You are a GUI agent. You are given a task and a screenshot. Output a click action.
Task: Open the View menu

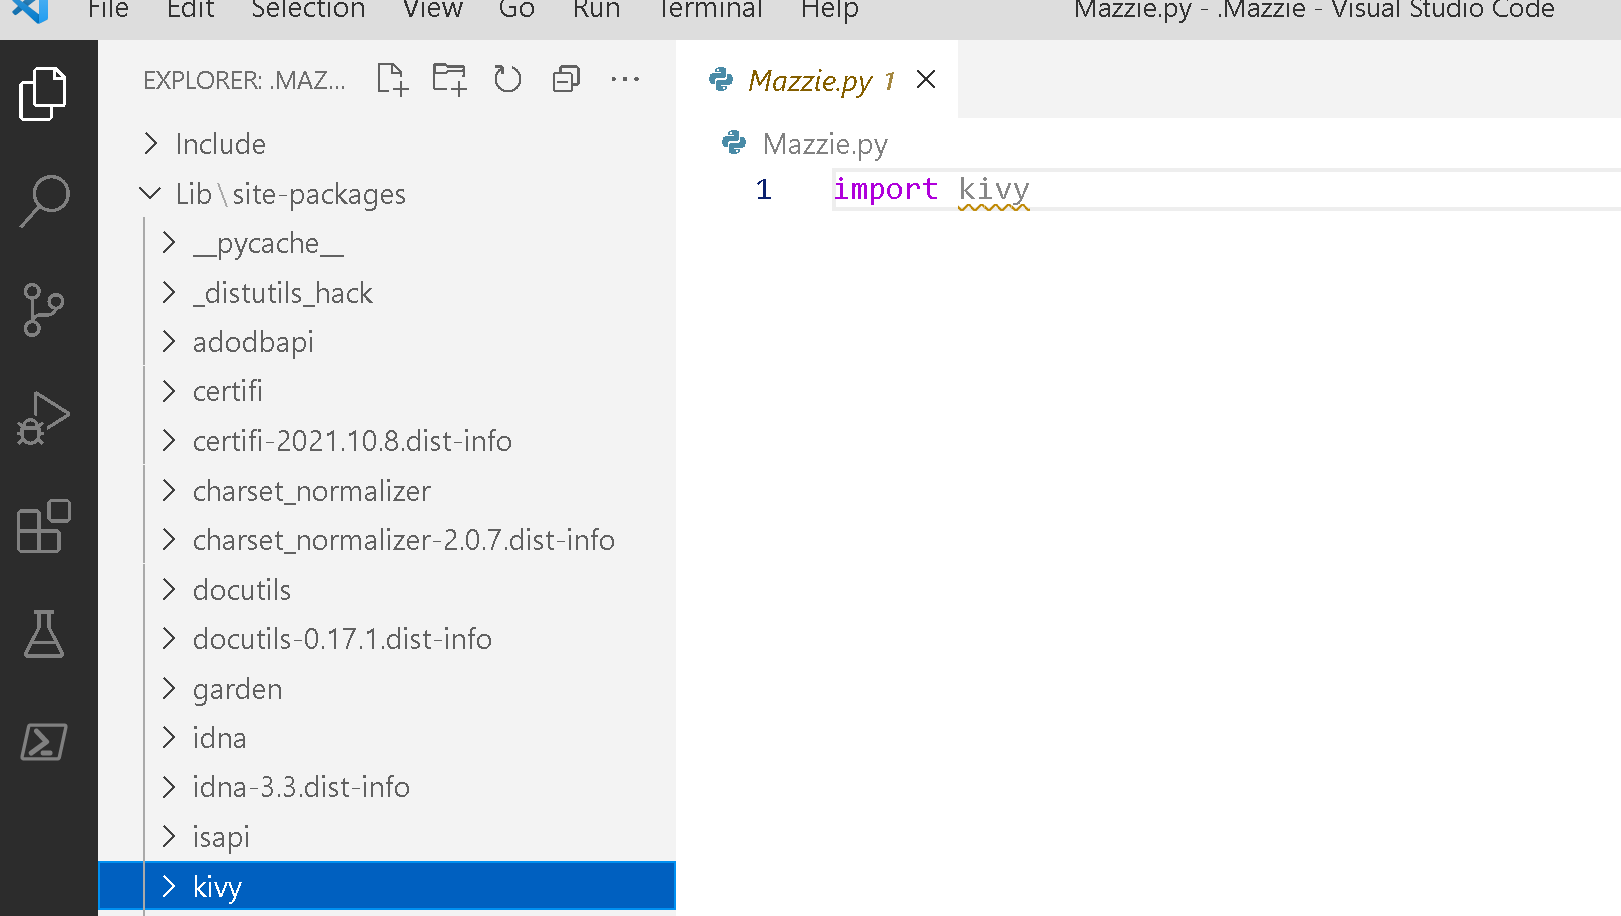click(433, 10)
